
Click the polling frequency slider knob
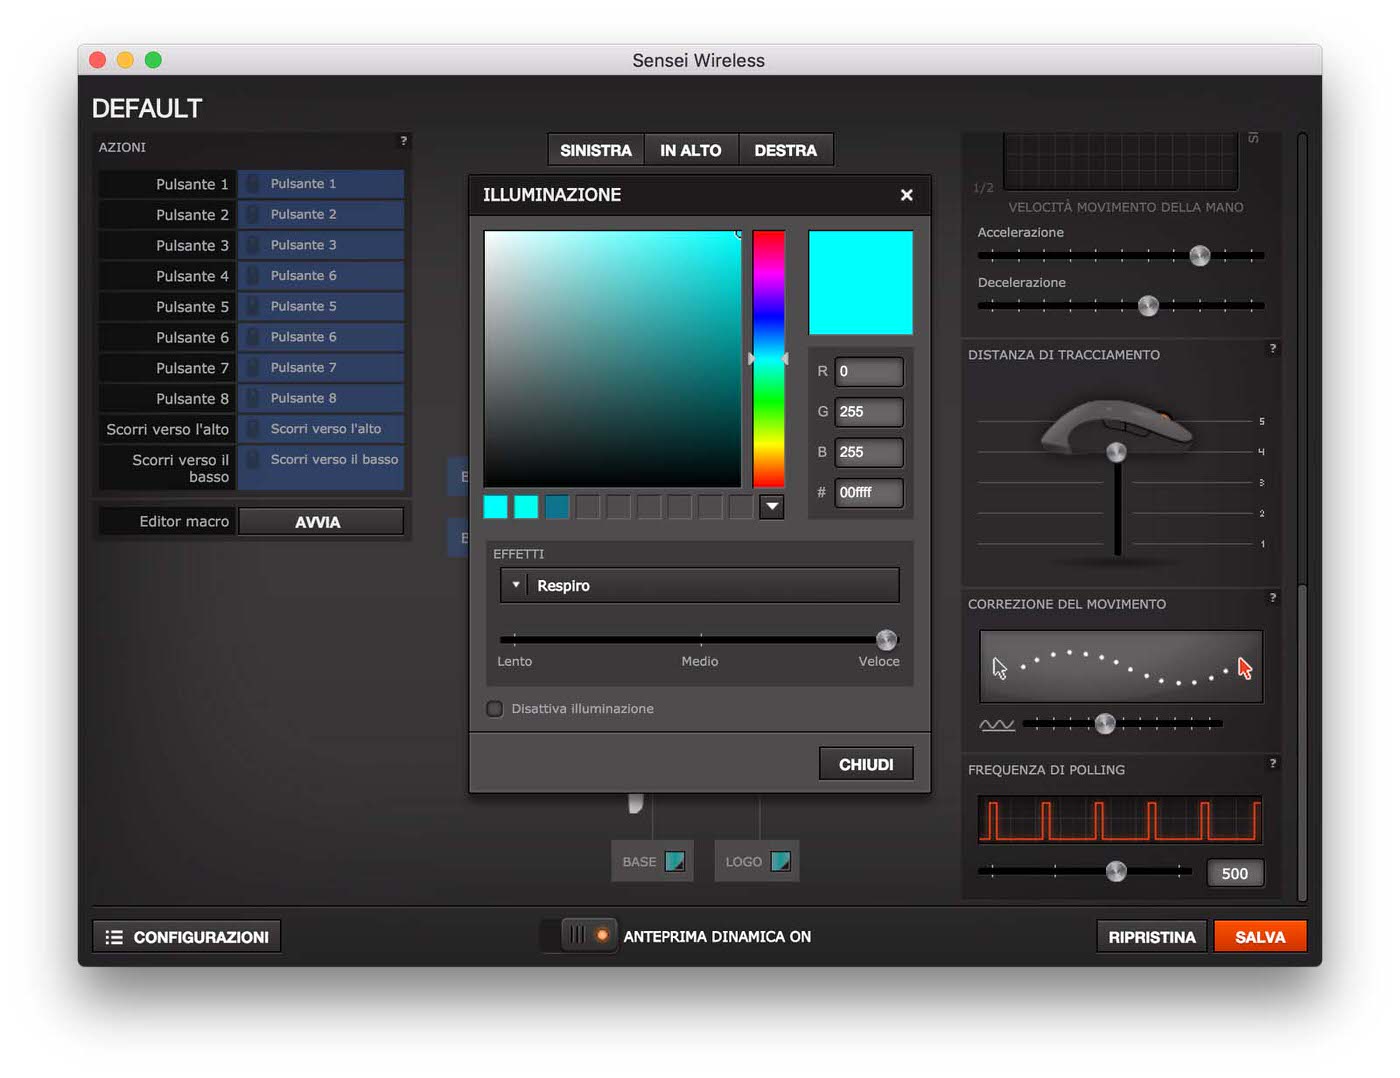tap(1116, 871)
